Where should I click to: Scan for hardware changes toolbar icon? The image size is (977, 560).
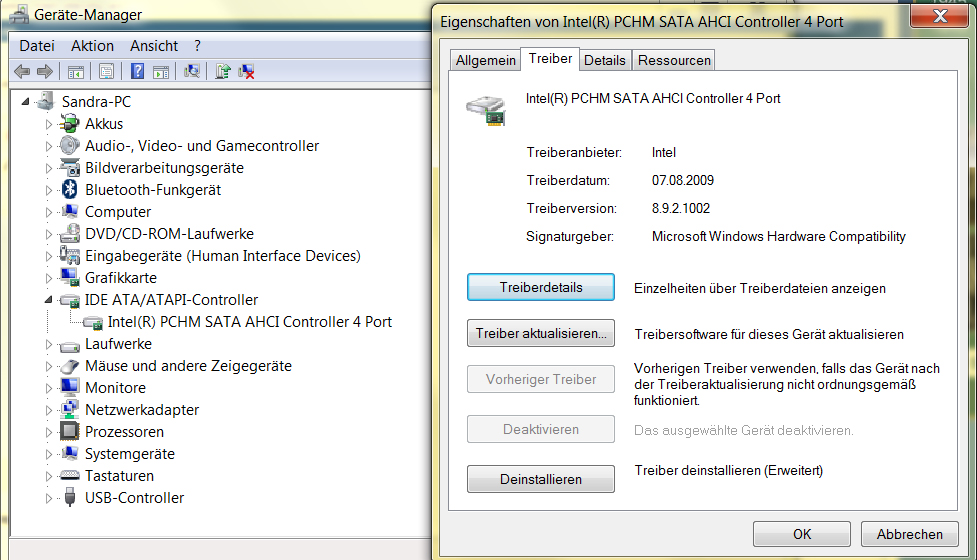pyautogui.click(x=192, y=72)
